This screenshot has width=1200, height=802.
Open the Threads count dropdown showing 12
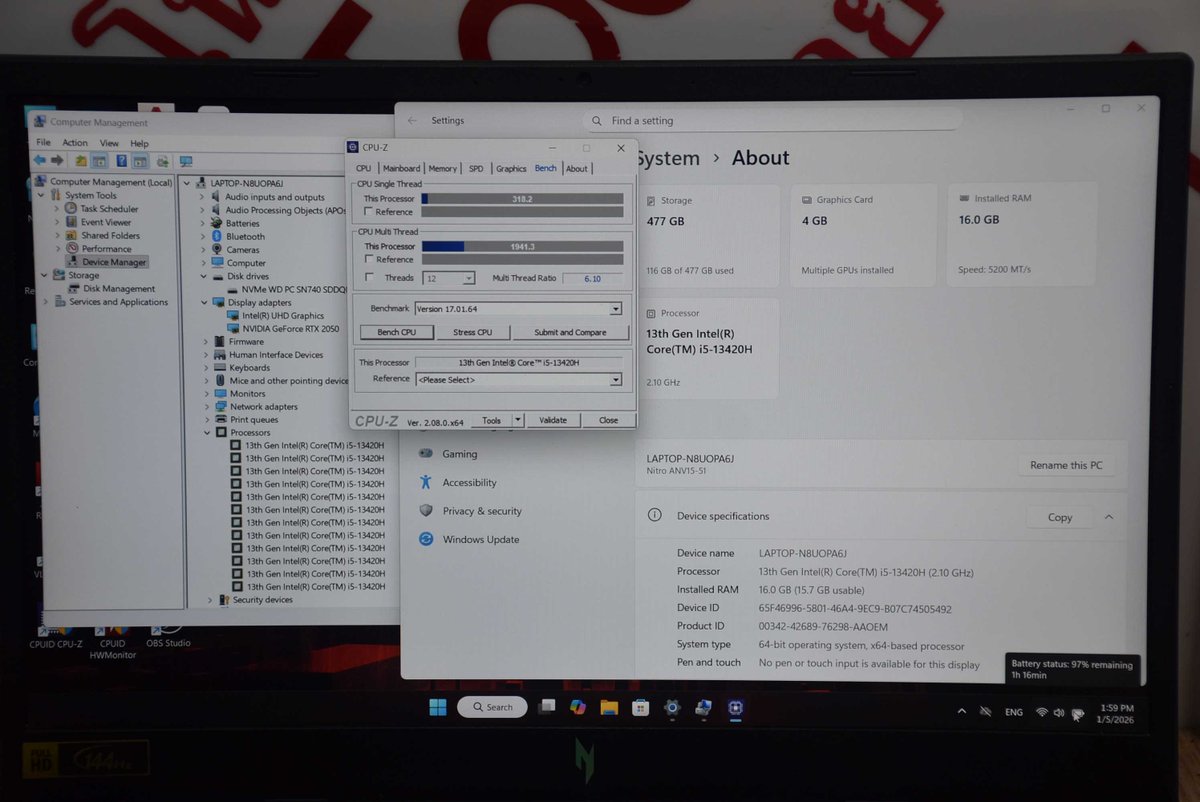click(x=449, y=278)
